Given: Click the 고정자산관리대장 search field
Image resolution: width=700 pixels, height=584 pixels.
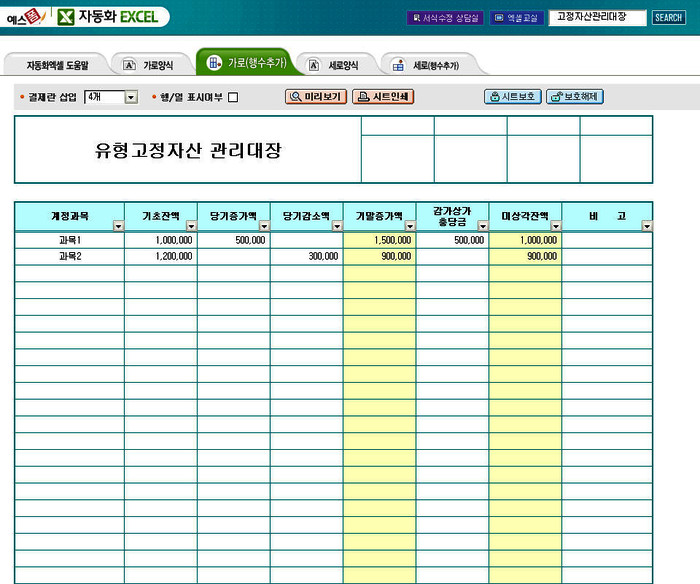Looking at the screenshot, I should [x=597, y=18].
